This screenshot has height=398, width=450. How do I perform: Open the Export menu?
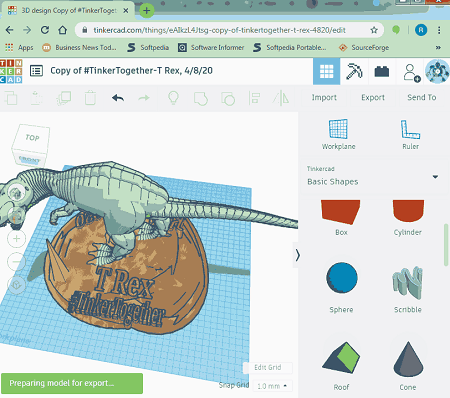pos(373,97)
